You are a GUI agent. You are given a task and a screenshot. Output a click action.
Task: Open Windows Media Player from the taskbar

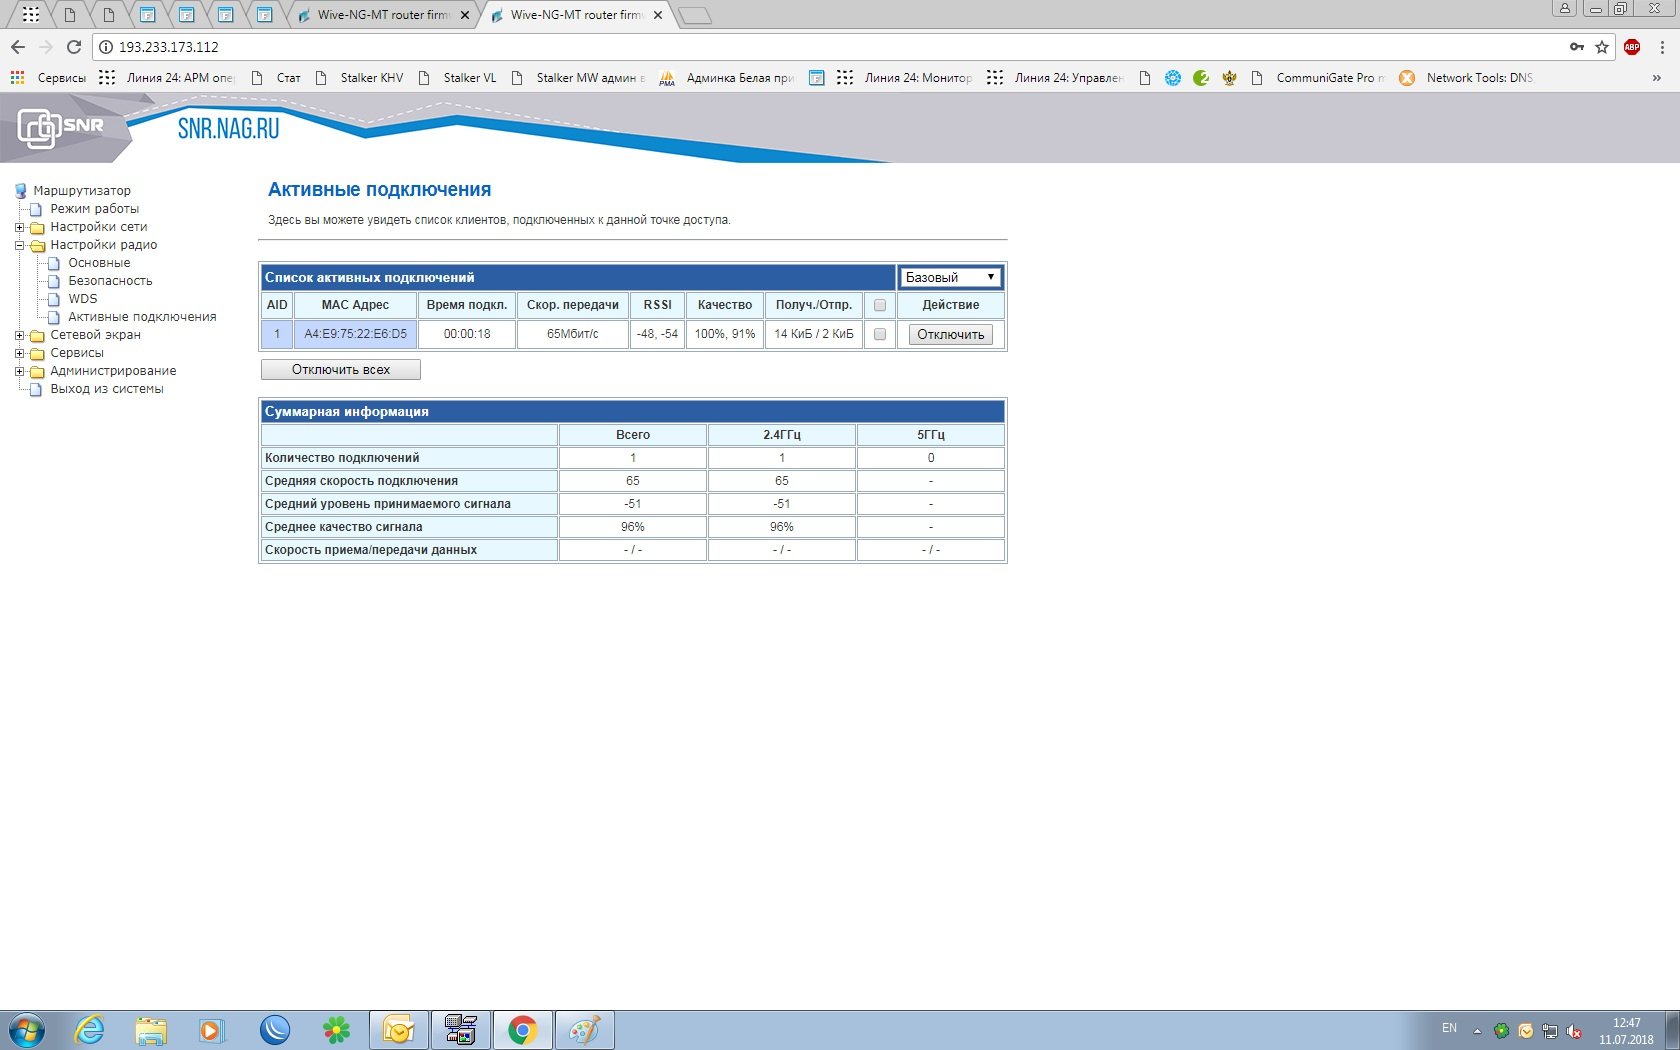click(212, 1030)
